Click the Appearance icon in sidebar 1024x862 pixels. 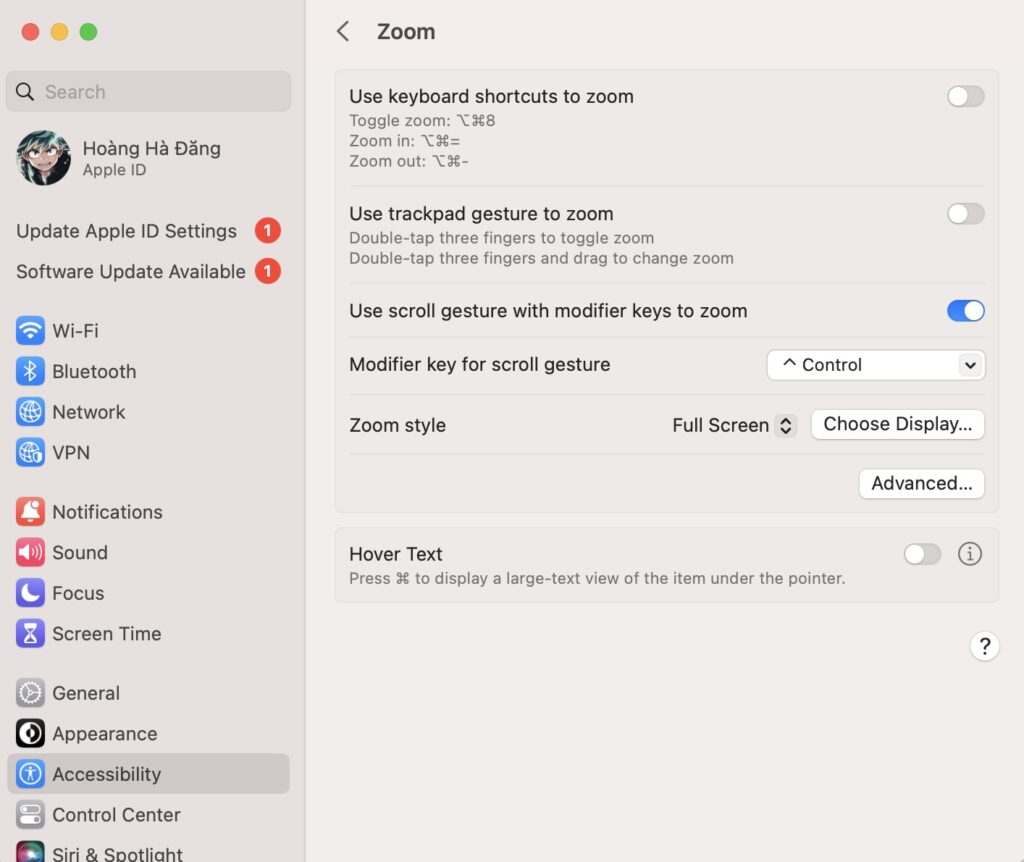tap(30, 733)
